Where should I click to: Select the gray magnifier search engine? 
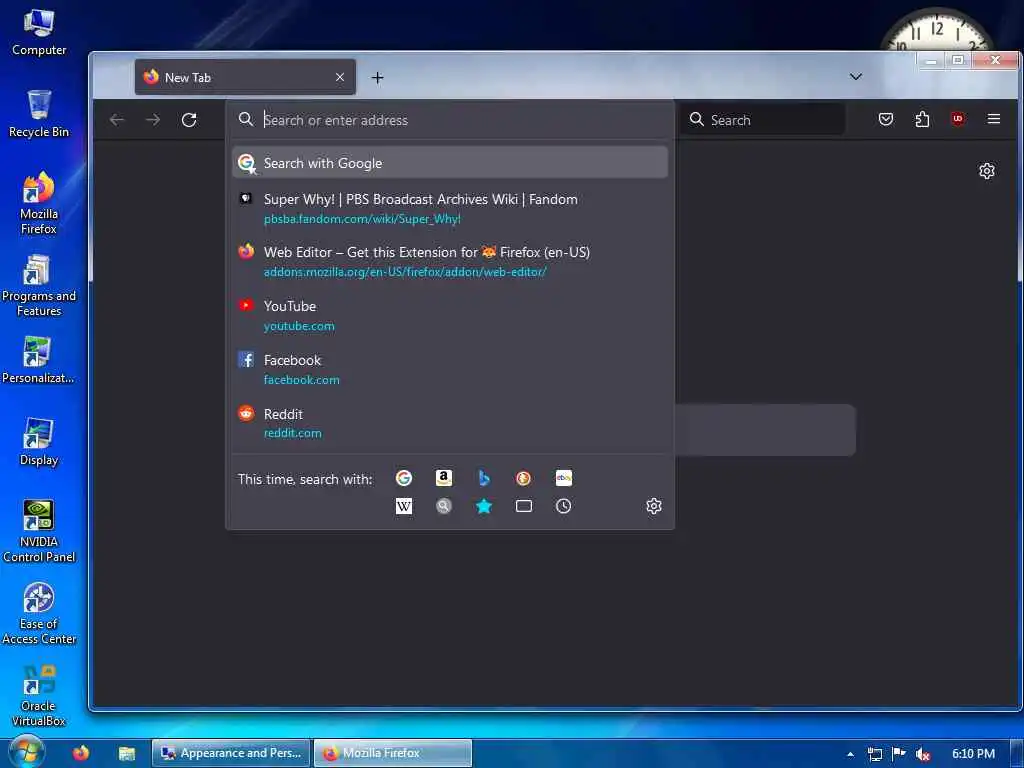[x=443, y=506]
